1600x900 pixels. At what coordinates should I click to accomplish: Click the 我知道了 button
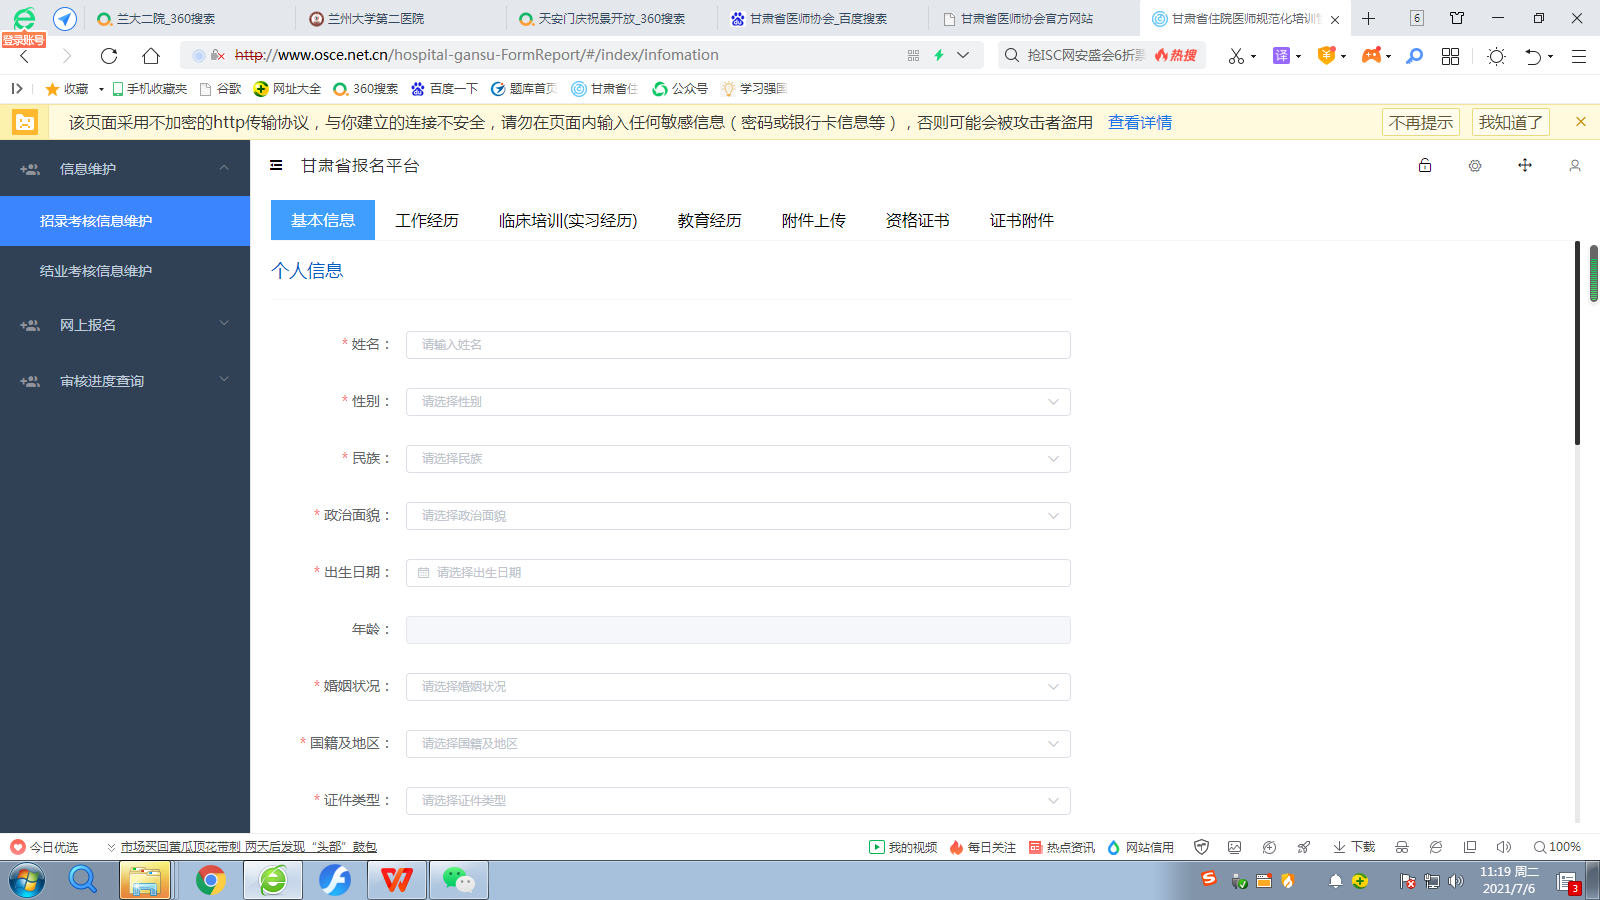(x=1510, y=122)
